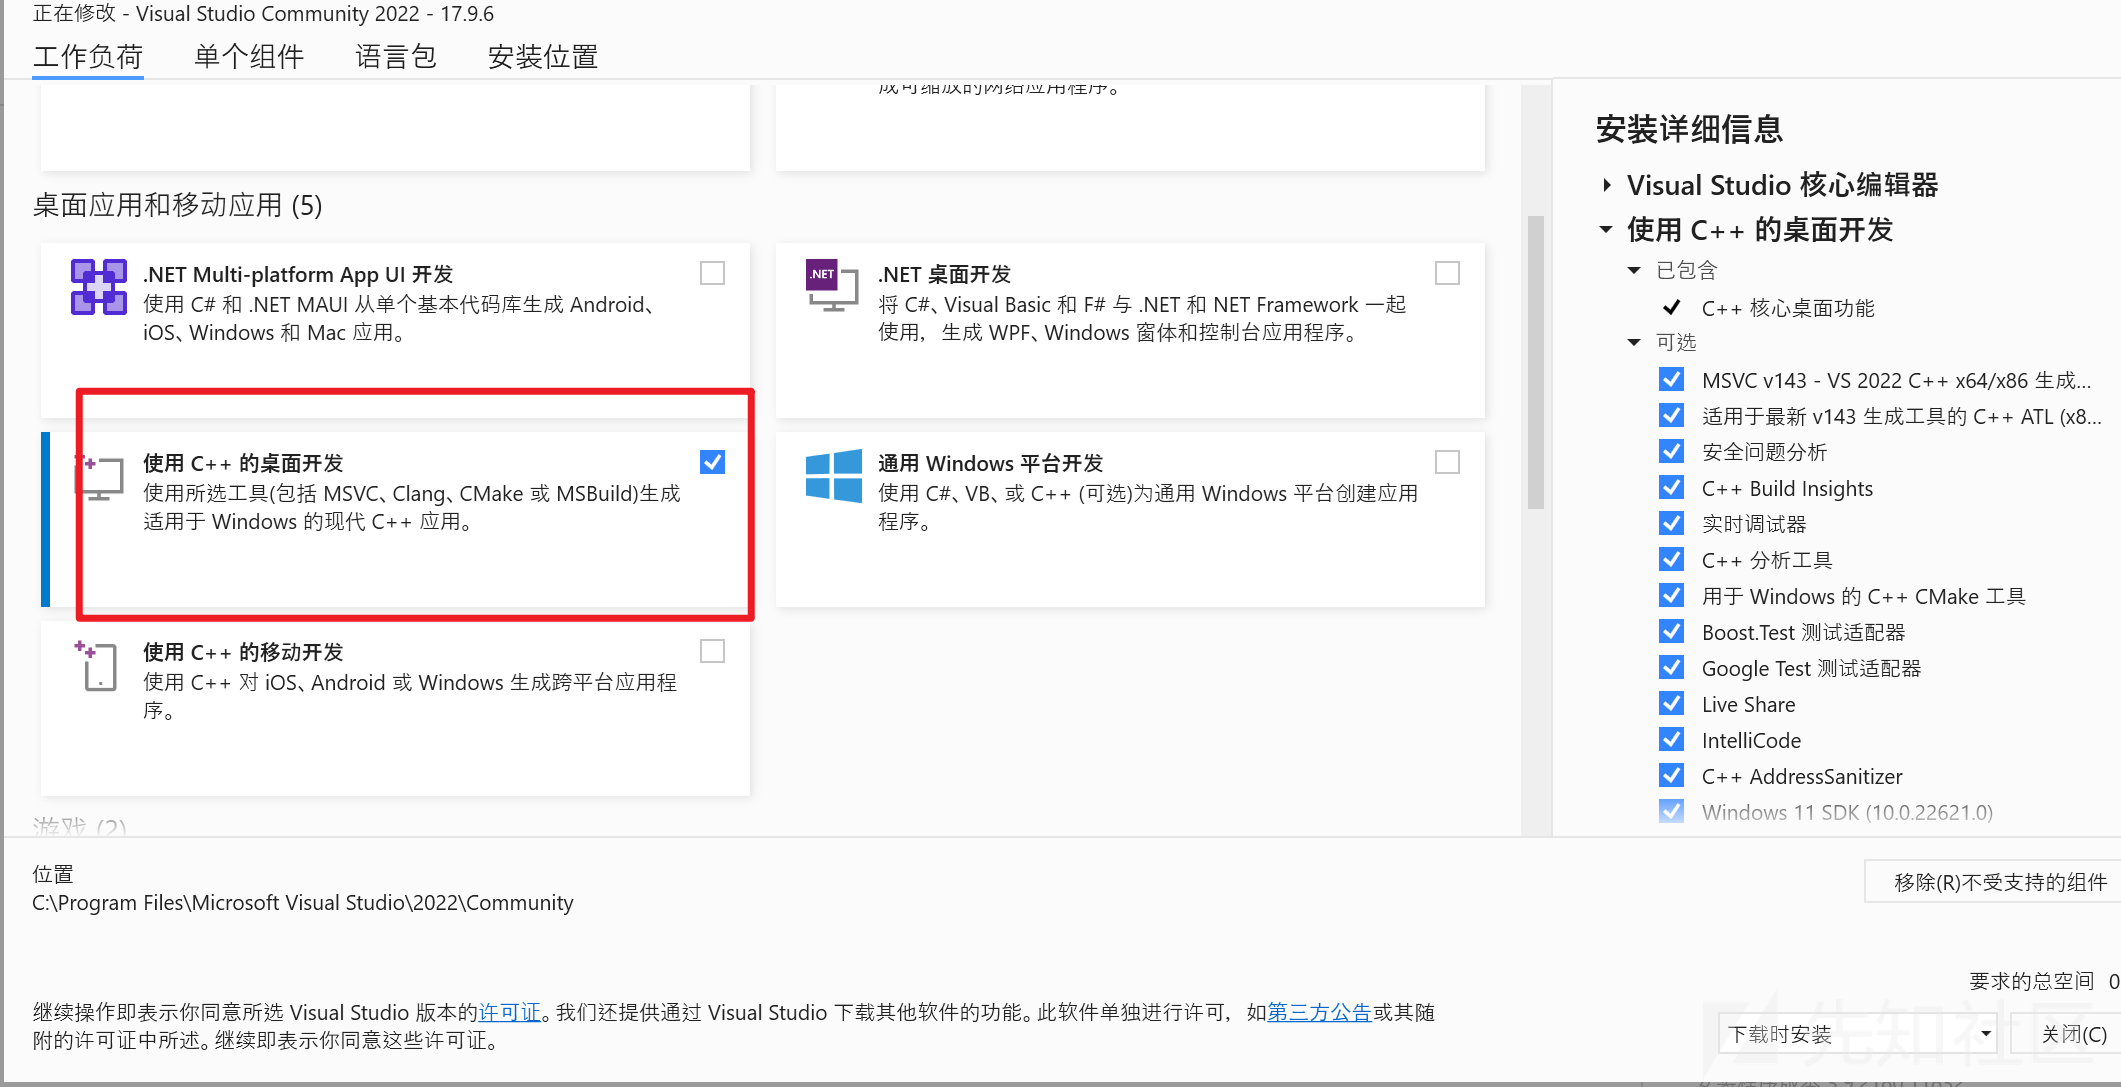The image size is (2121, 1087).
Task: Uncheck Google Test 测试适配器 component
Action: click(x=1671, y=668)
